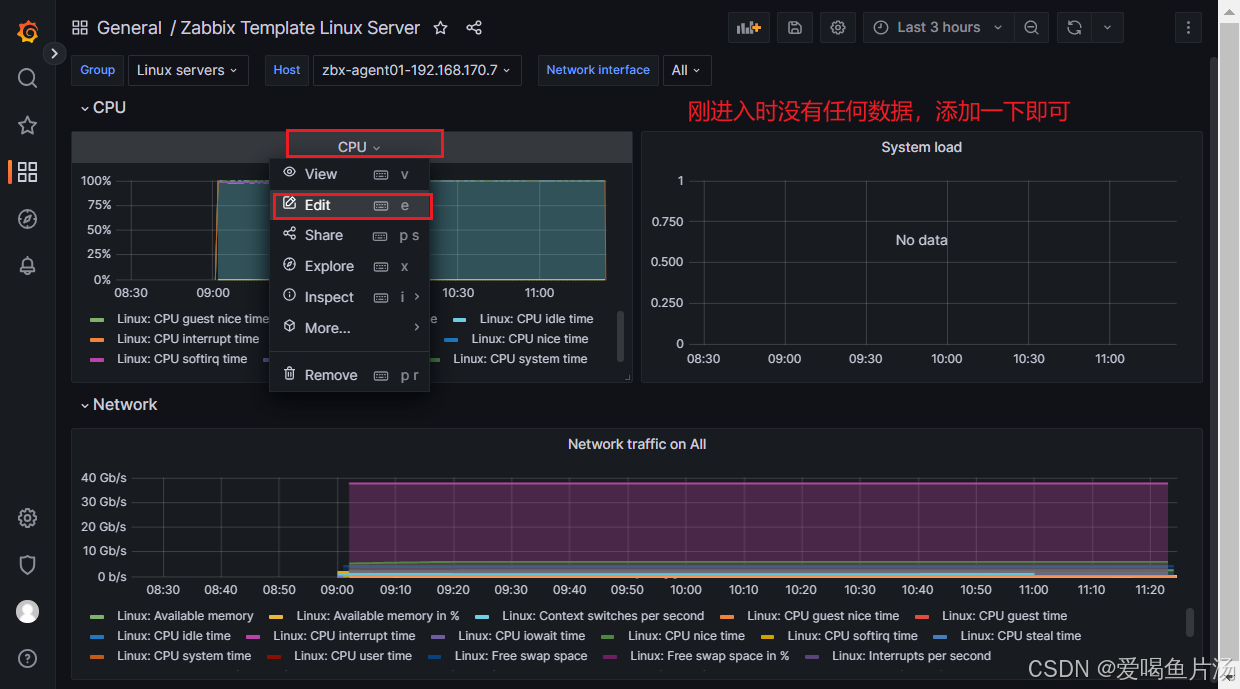Click Linux: CPU steal time legend entry
The width and height of the screenshot is (1240, 689).
pyautogui.click(x=1020, y=636)
